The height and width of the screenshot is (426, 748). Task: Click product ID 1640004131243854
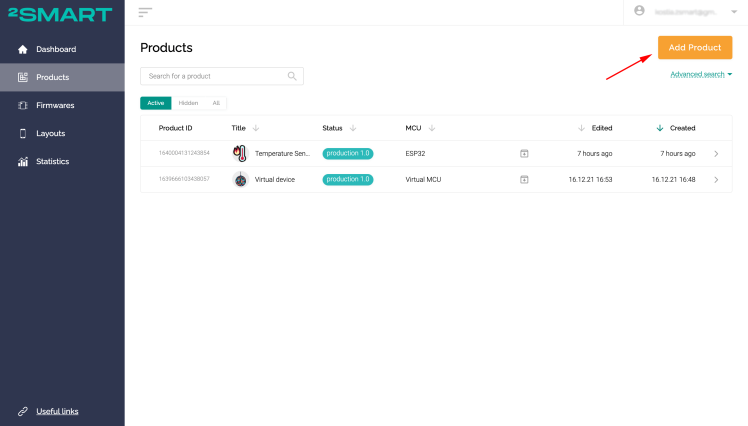coord(184,153)
